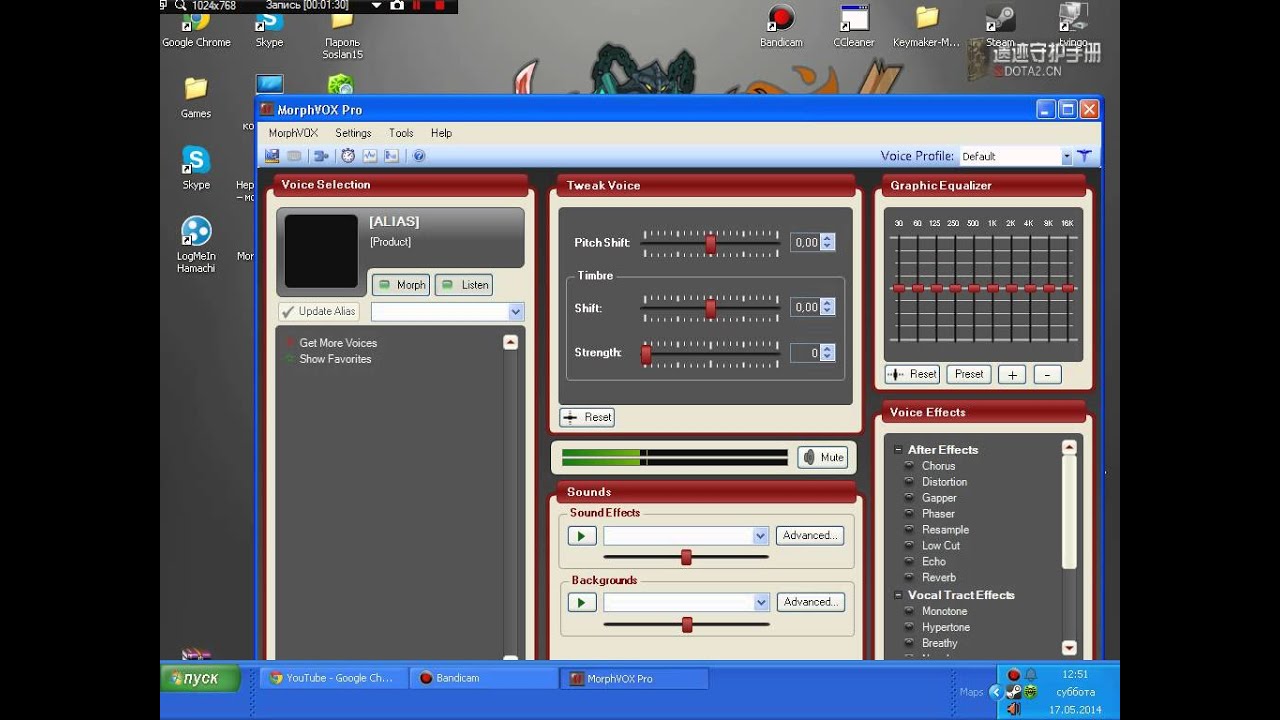Screen dimensions: 1280x720
Task: Click the magnifier icon in the recorder bar
Action: click(180, 5)
